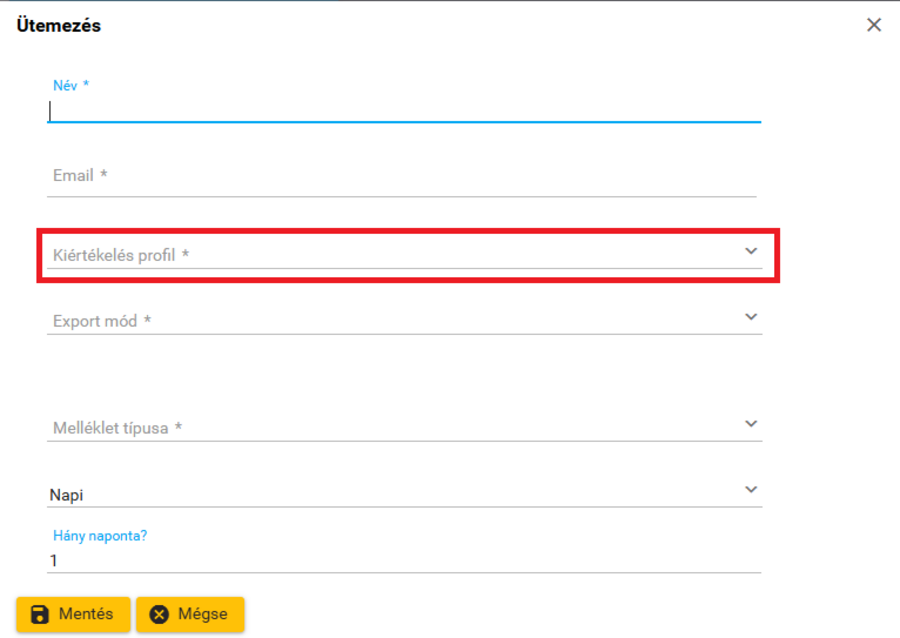Expand the chevron next to Napi
Image resolution: width=900 pixels, height=638 pixels.
pyautogui.click(x=751, y=490)
